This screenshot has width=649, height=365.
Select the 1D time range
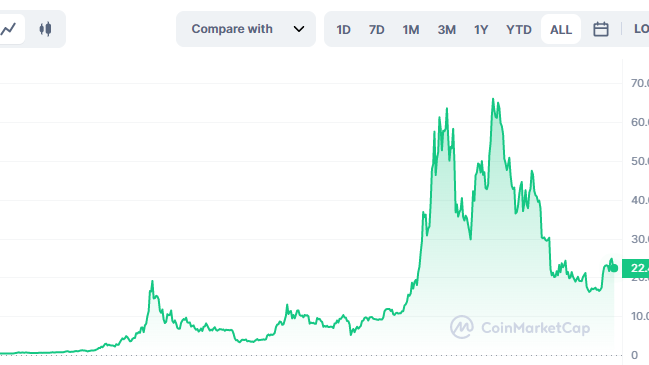pyautogui.click(x=343, y=30)
